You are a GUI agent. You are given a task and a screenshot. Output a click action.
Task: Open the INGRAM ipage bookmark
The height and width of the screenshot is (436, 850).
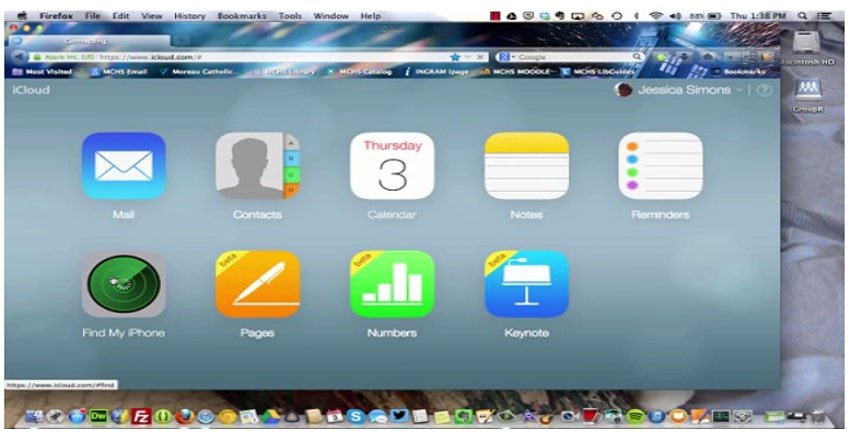437,72
